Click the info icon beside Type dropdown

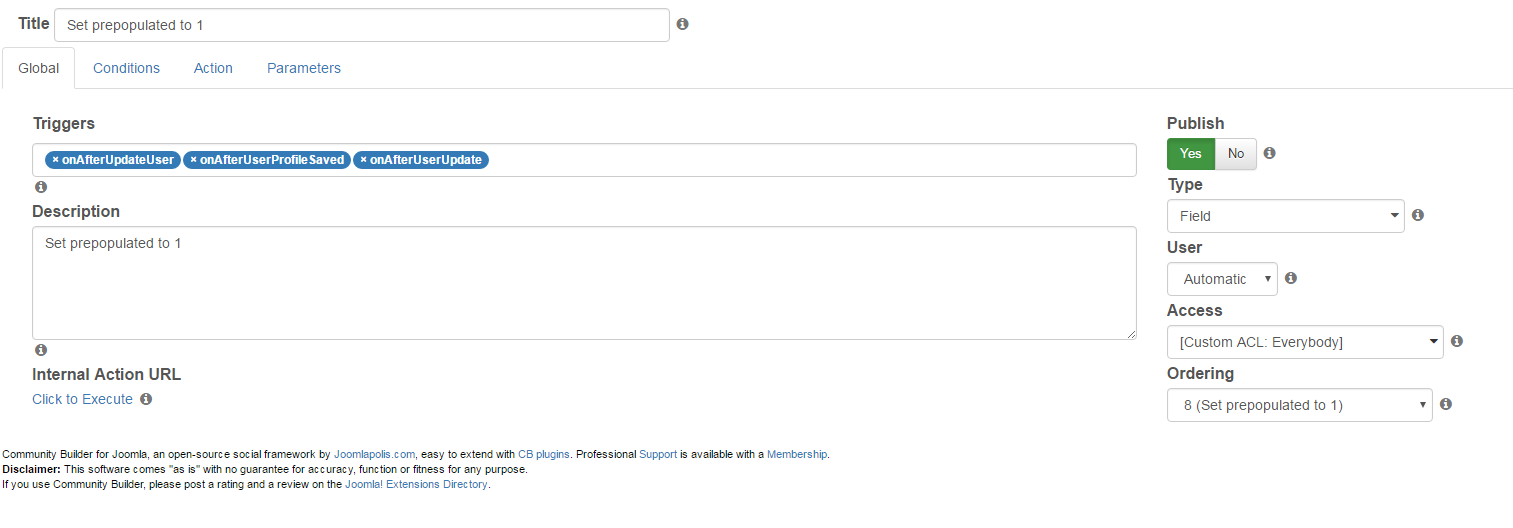point(1417,215)
